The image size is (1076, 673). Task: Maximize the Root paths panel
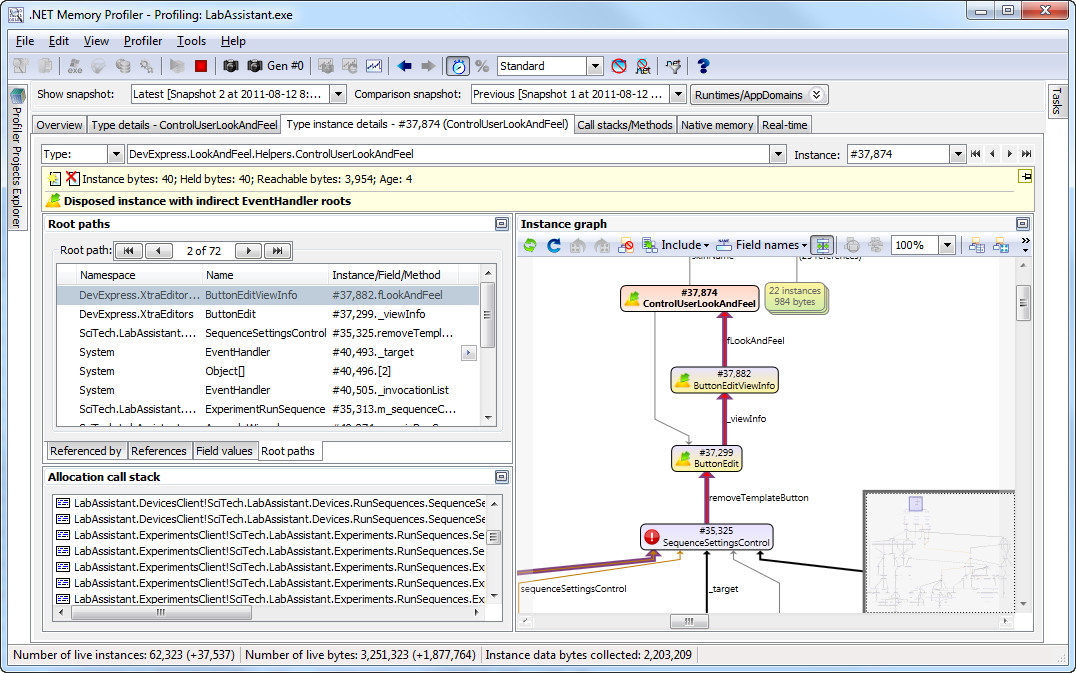[x=502, y=224]
